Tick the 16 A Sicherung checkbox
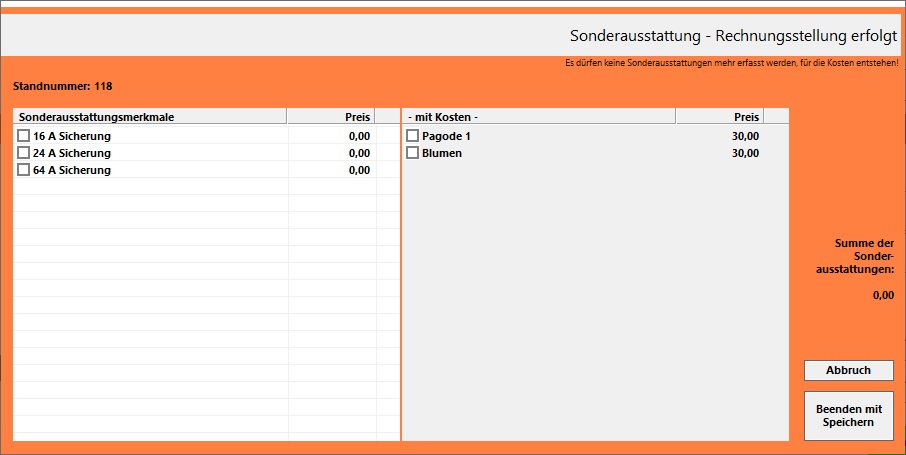Image resolution: width=906 pixels, height=455 pixels. 24,136
